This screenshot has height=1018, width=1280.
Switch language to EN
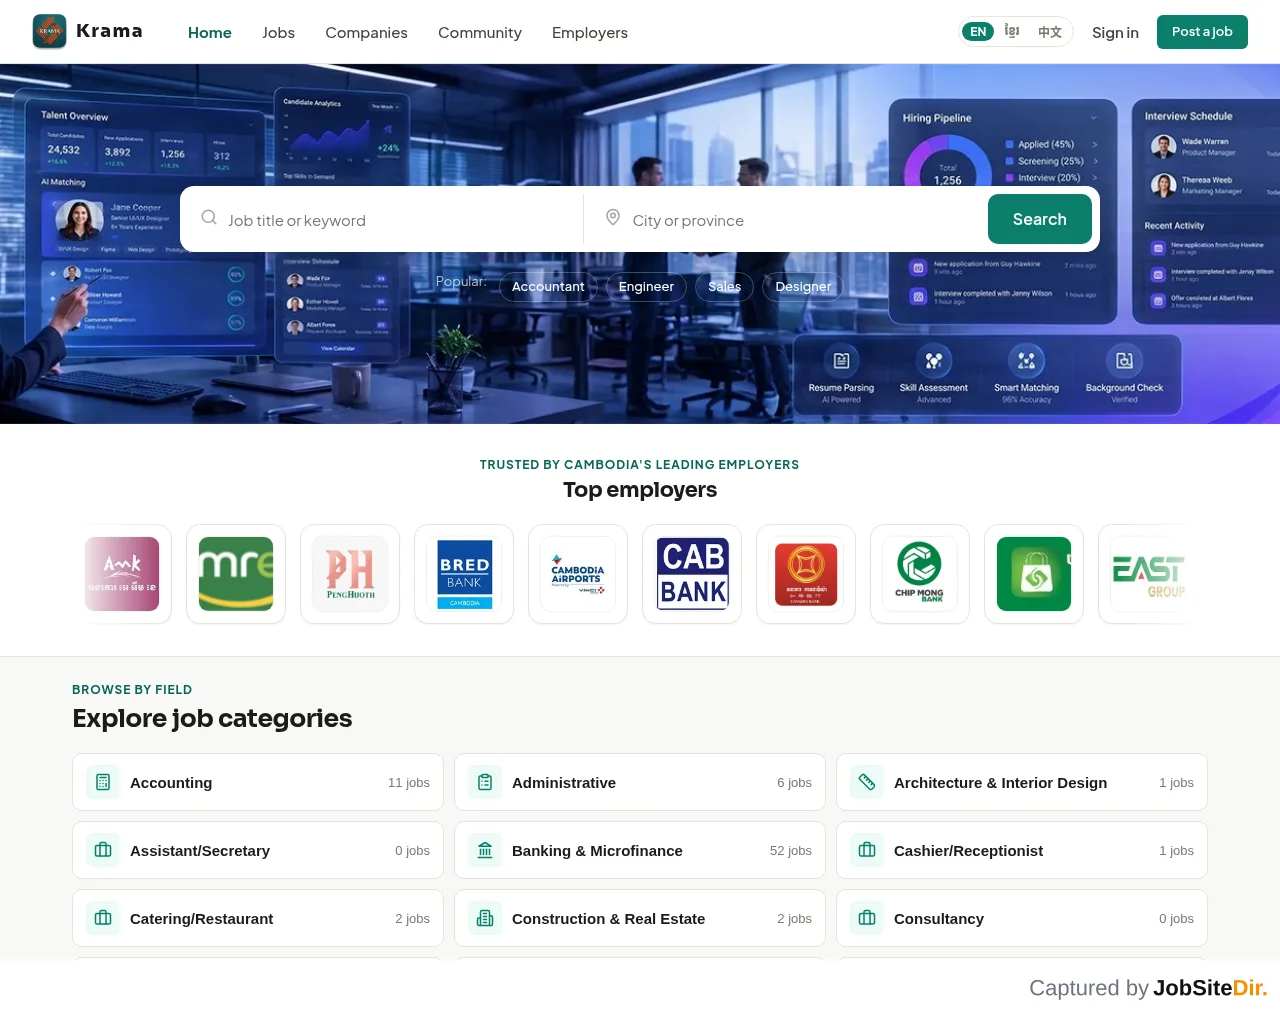(978, 32)
